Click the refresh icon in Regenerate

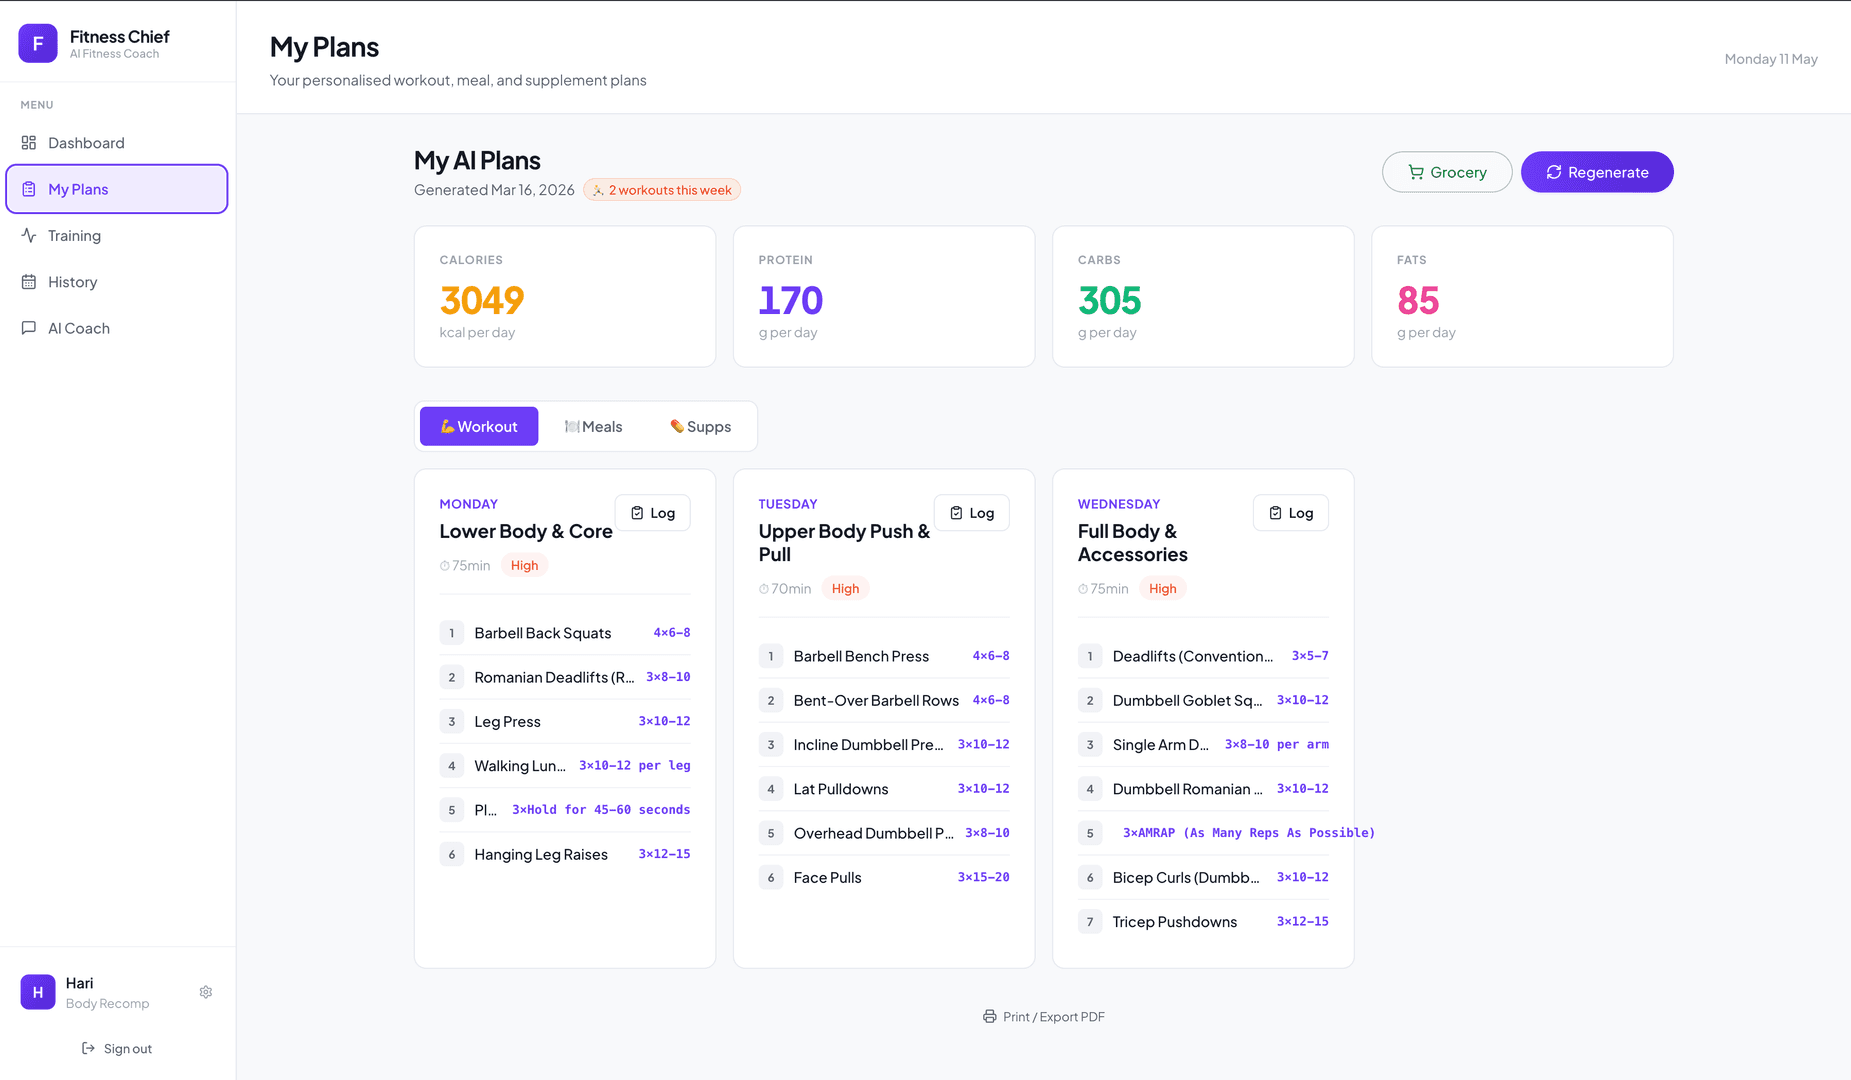1554,172
